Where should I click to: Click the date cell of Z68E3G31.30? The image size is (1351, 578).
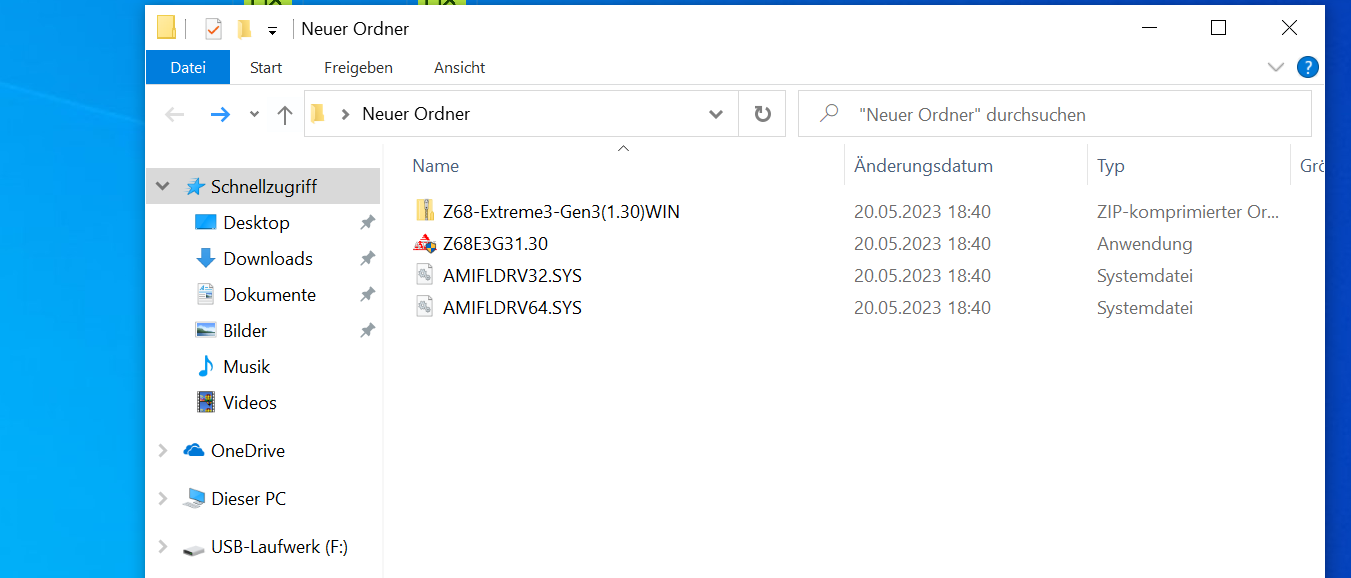pos(922,244)
